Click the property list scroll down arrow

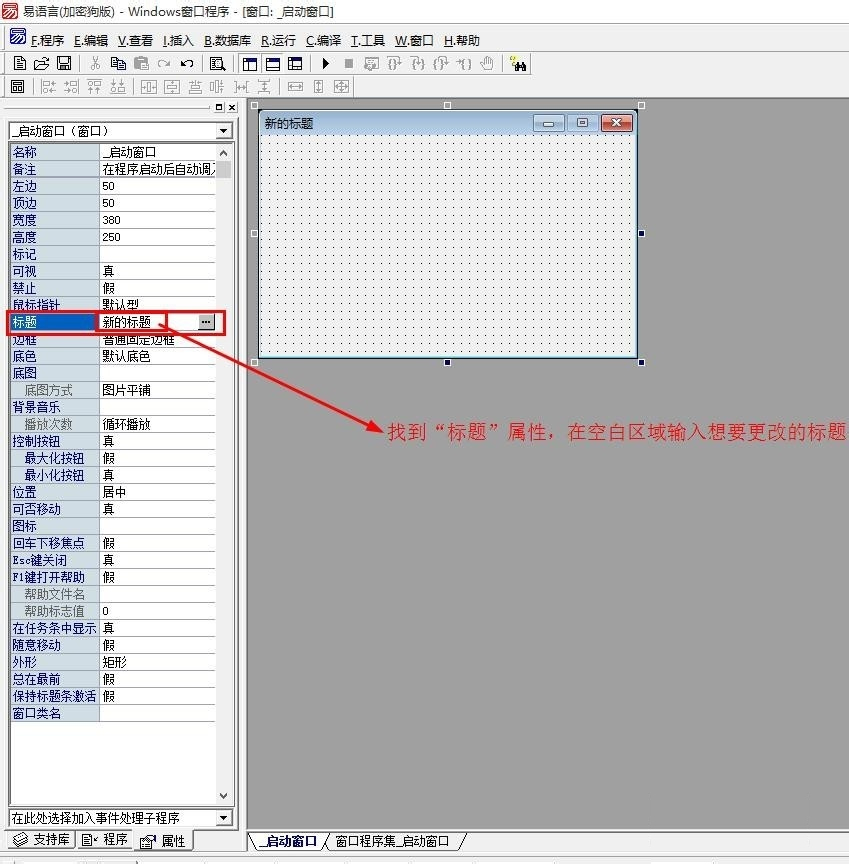tap(223, 796)
